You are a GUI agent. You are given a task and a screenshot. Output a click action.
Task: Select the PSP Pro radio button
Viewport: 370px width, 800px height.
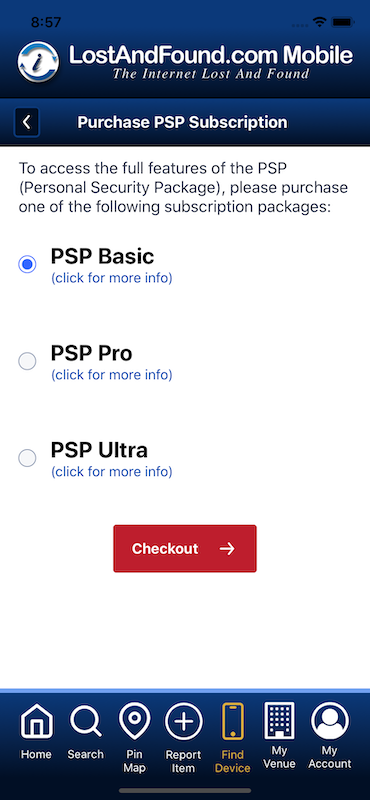pyautogui.click(x=27, y=361)
